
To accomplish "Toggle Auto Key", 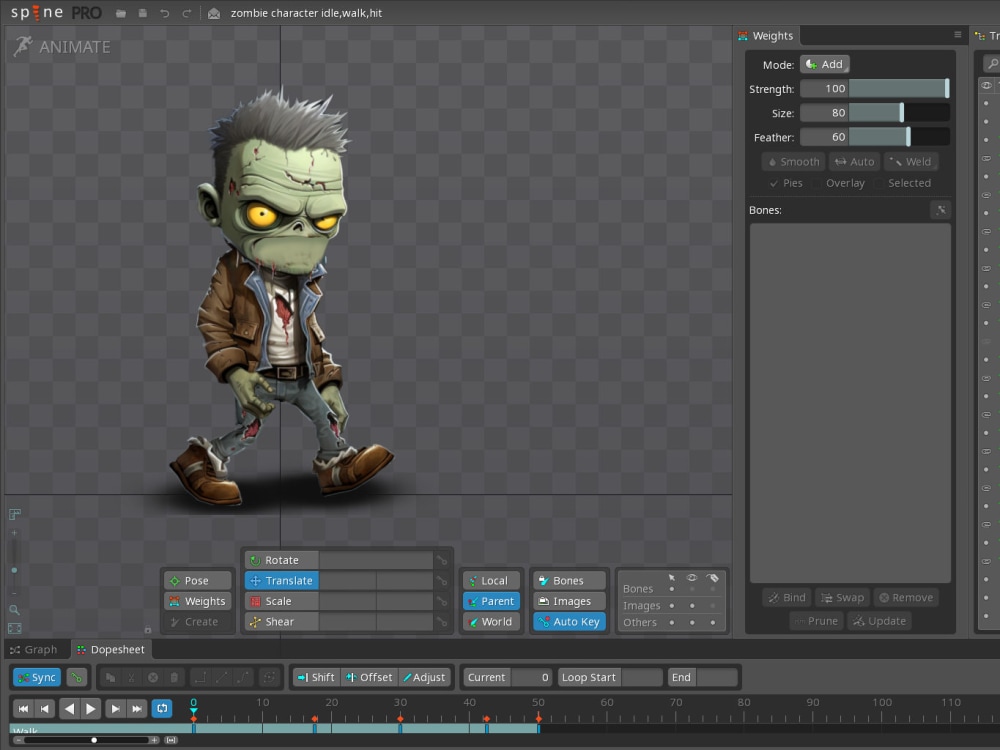I will click(x=569, y=621).
